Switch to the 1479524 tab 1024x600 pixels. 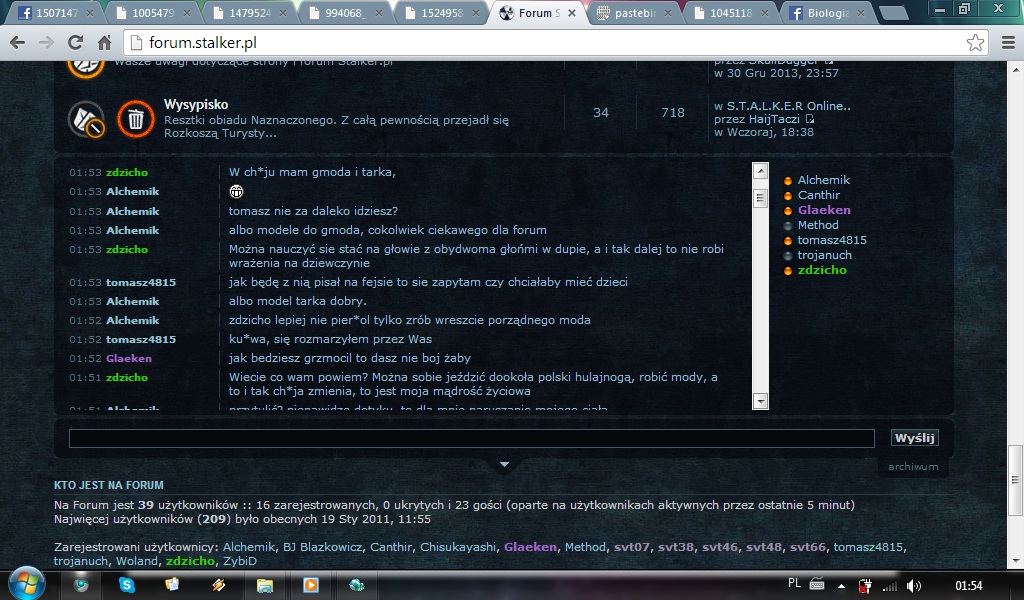click(251, 13)
